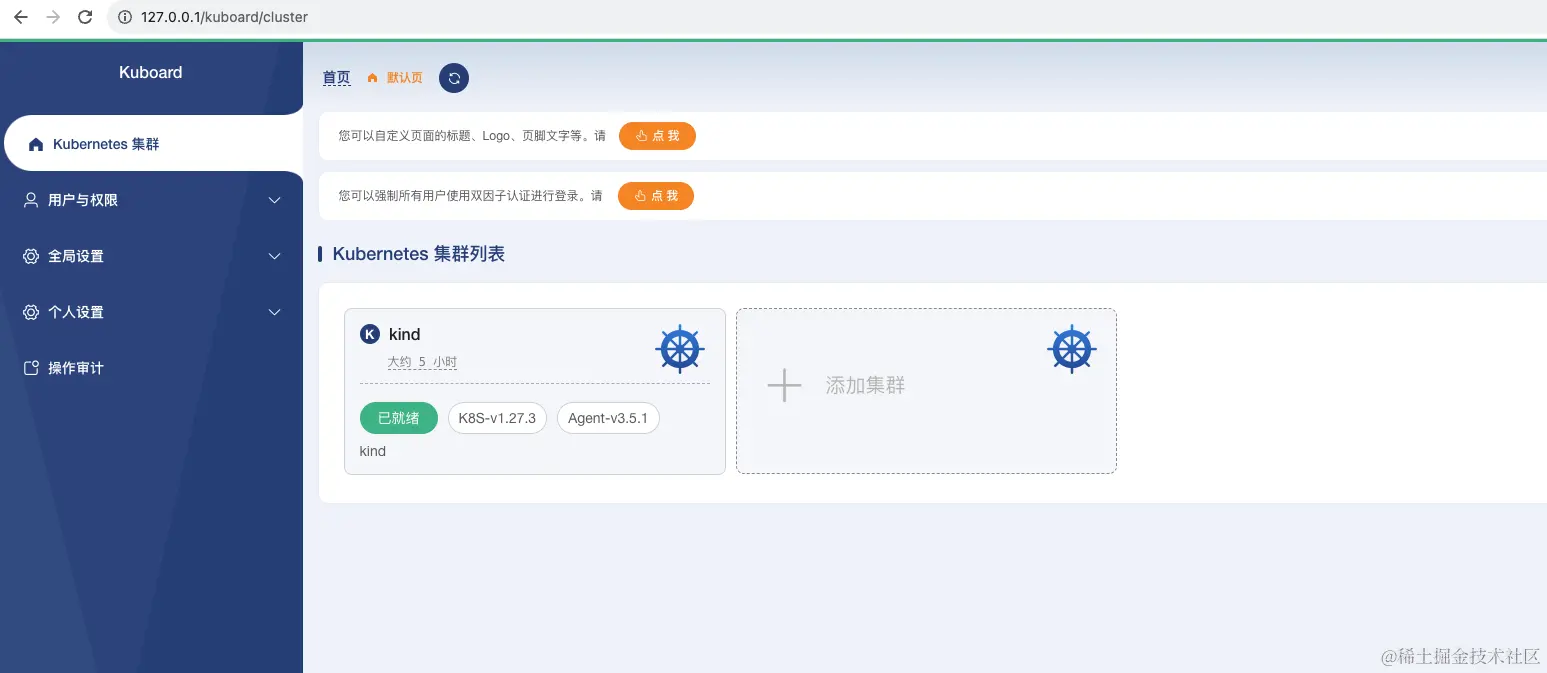Open the Kubernetes 集群 menu item
This screenshot has height=673, width=1547.
click(x=152, y=144)
